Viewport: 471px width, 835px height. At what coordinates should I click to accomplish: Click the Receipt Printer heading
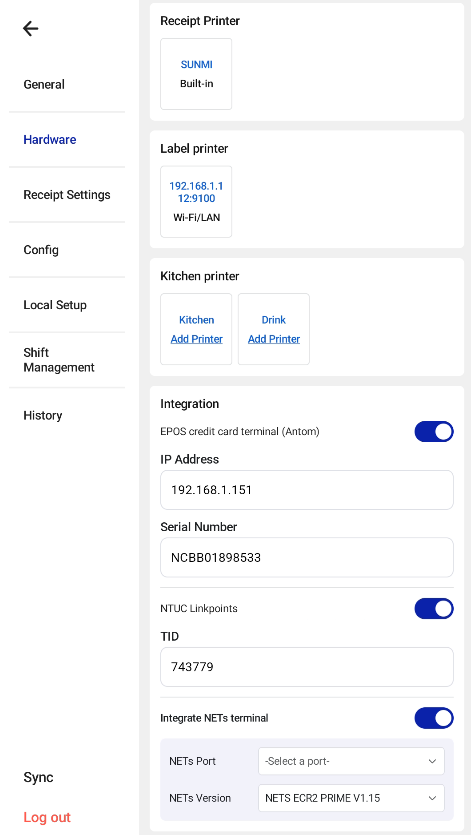[200, 21]
